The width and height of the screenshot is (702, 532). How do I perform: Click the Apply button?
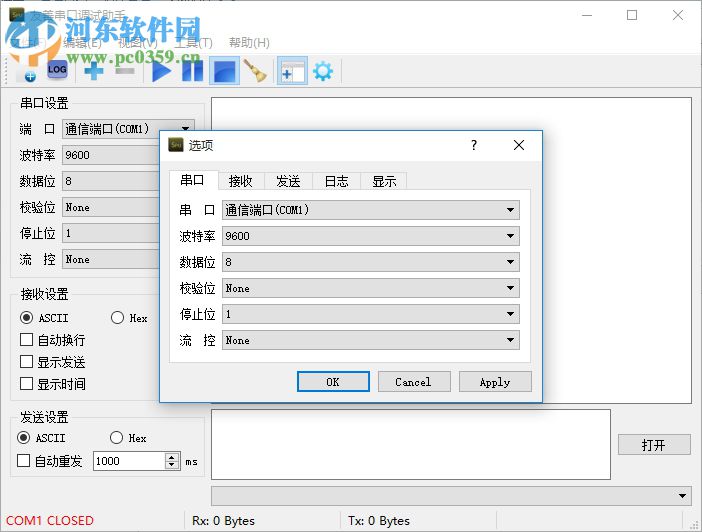(495, 382)
